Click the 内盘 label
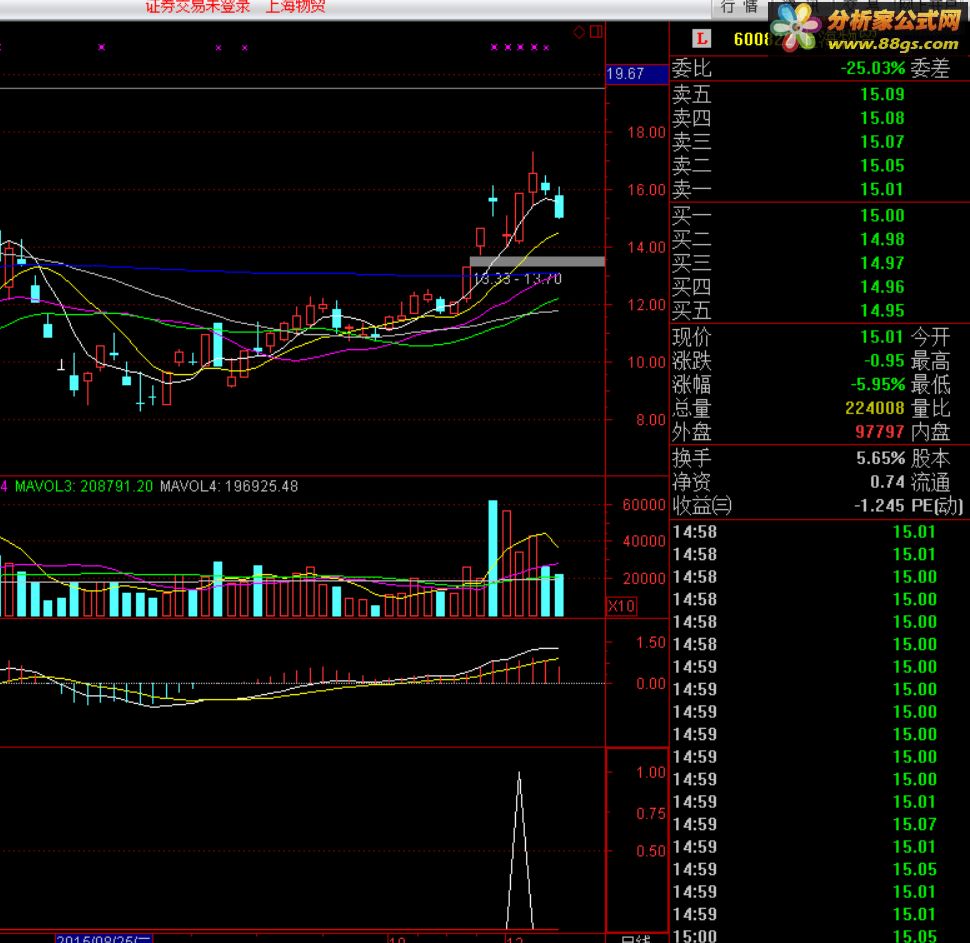The width and height of the screenshot is (970, 943). point(930,432)
